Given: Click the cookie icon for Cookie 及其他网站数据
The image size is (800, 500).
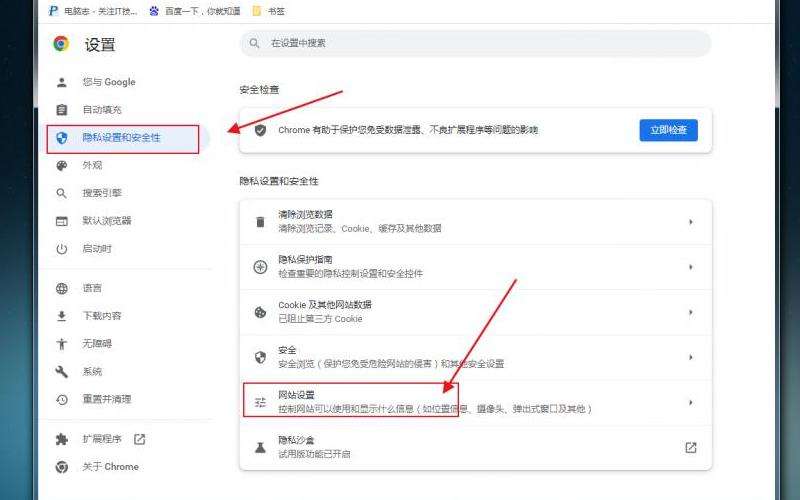Looking at the screenshot, I should click(x=260, y=312).
